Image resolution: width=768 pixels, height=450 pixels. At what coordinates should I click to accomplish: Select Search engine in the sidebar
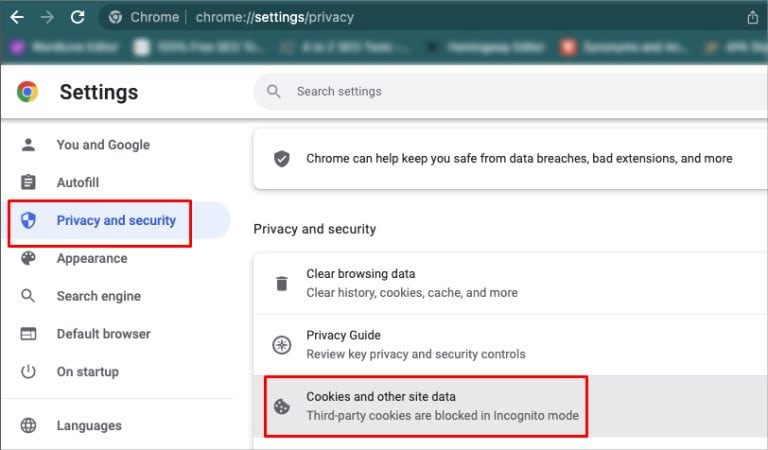[x=98, y=296]
